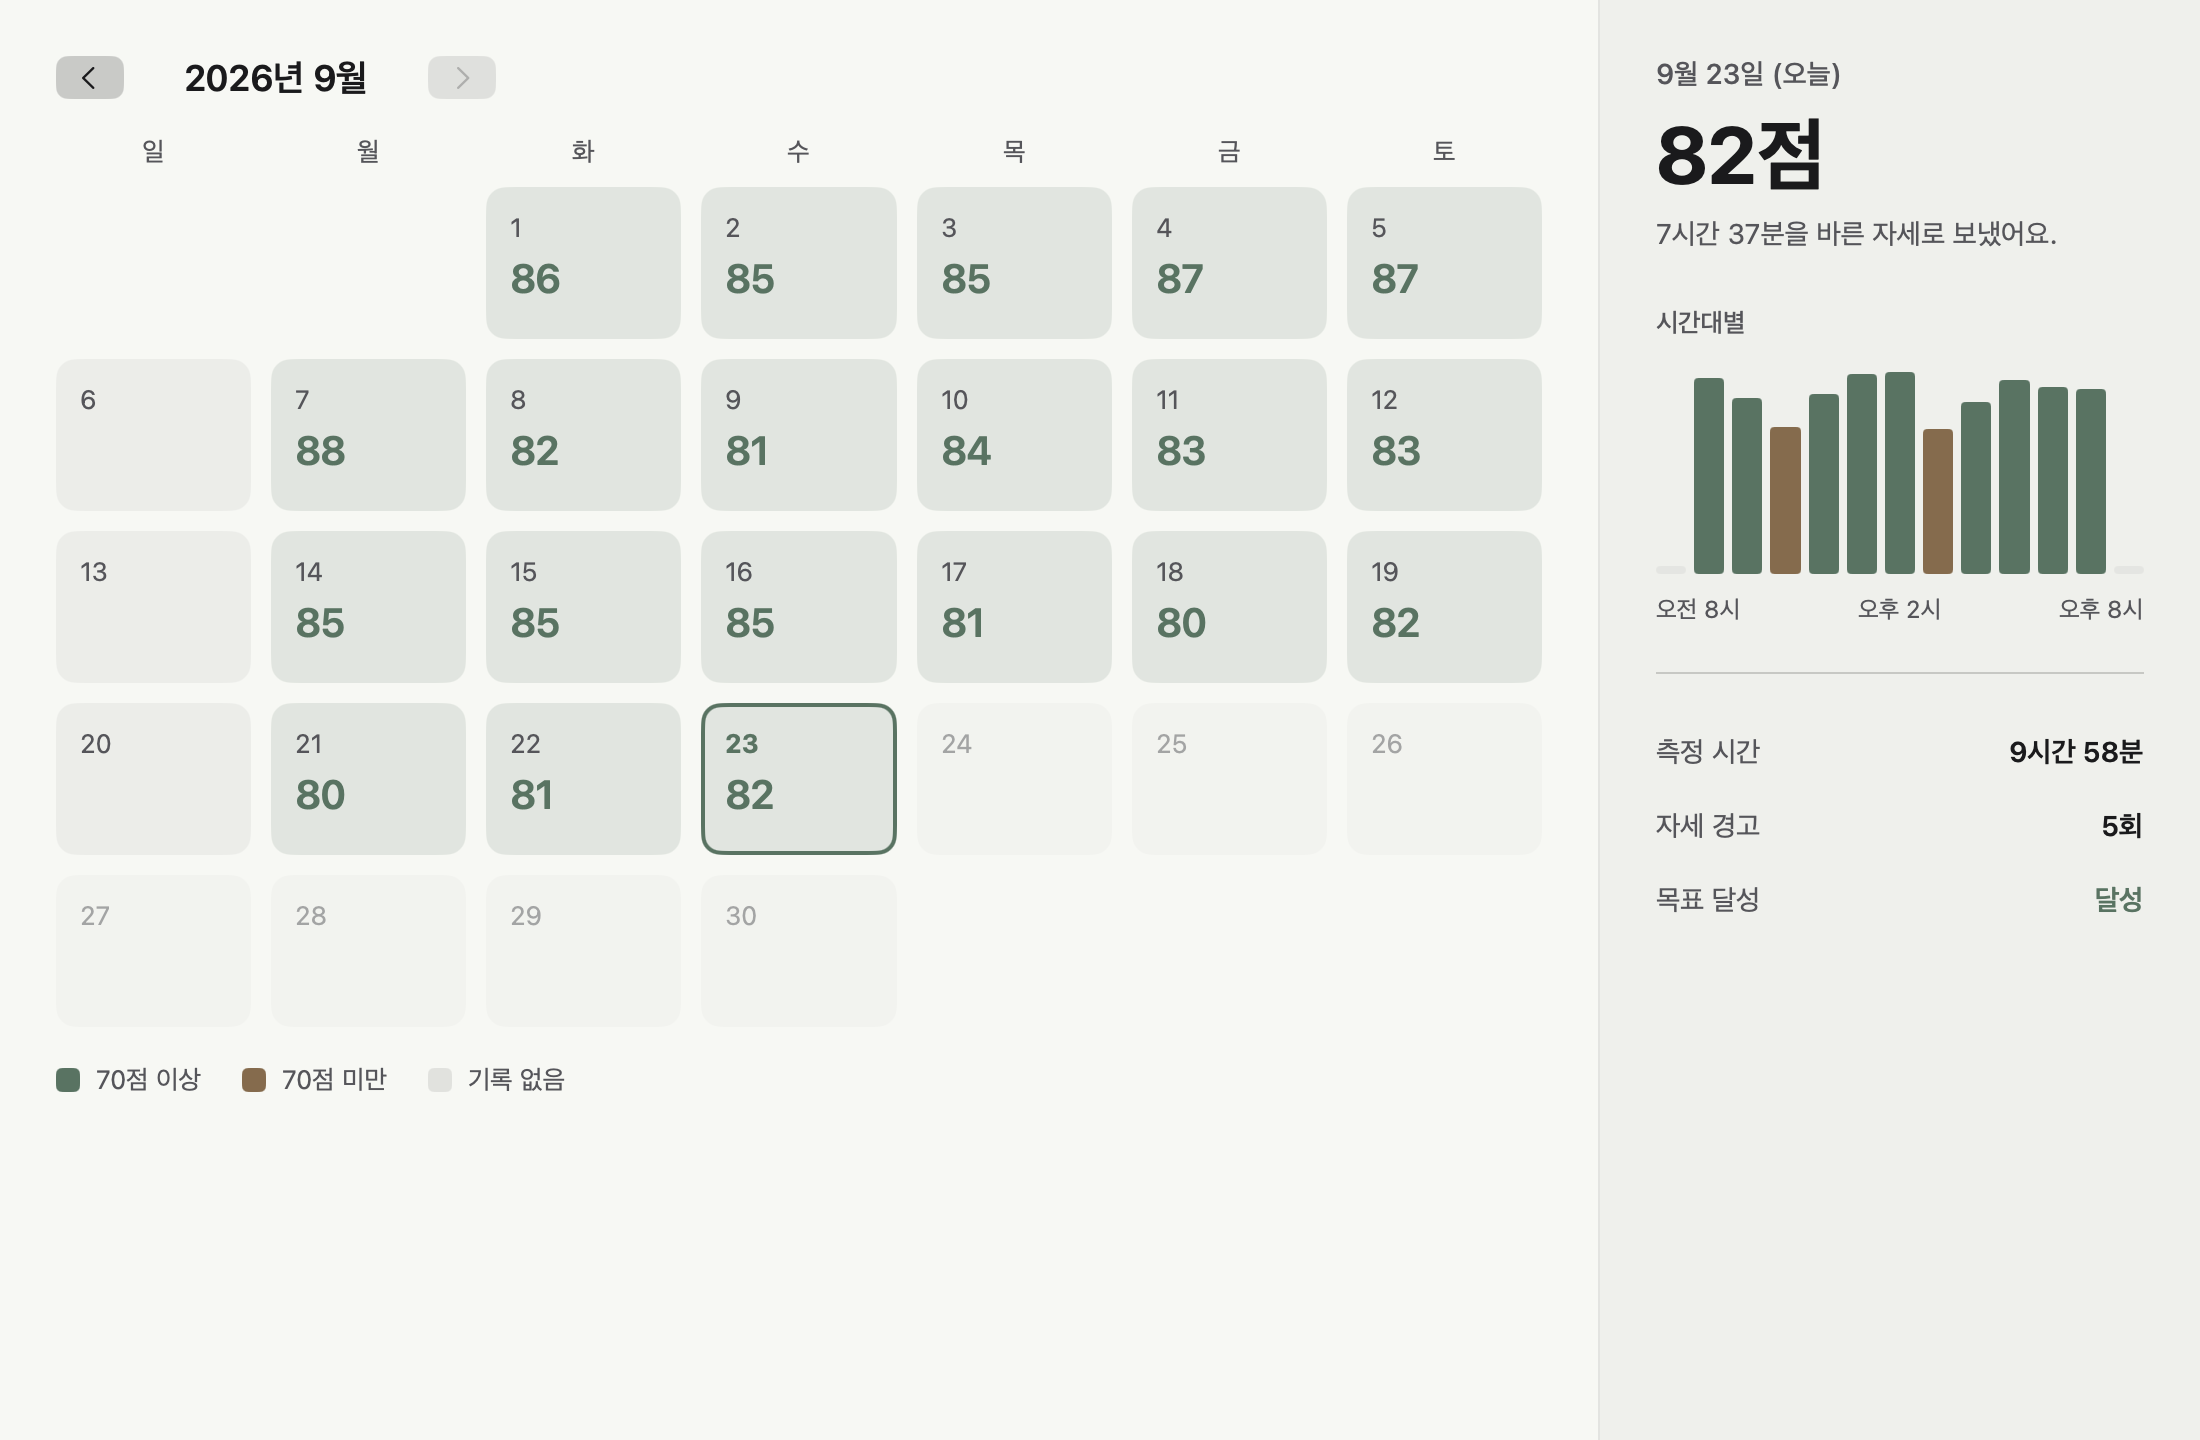Open day 14 with score 85
Screen dimensions: 2200x1440
coord(368,607)
